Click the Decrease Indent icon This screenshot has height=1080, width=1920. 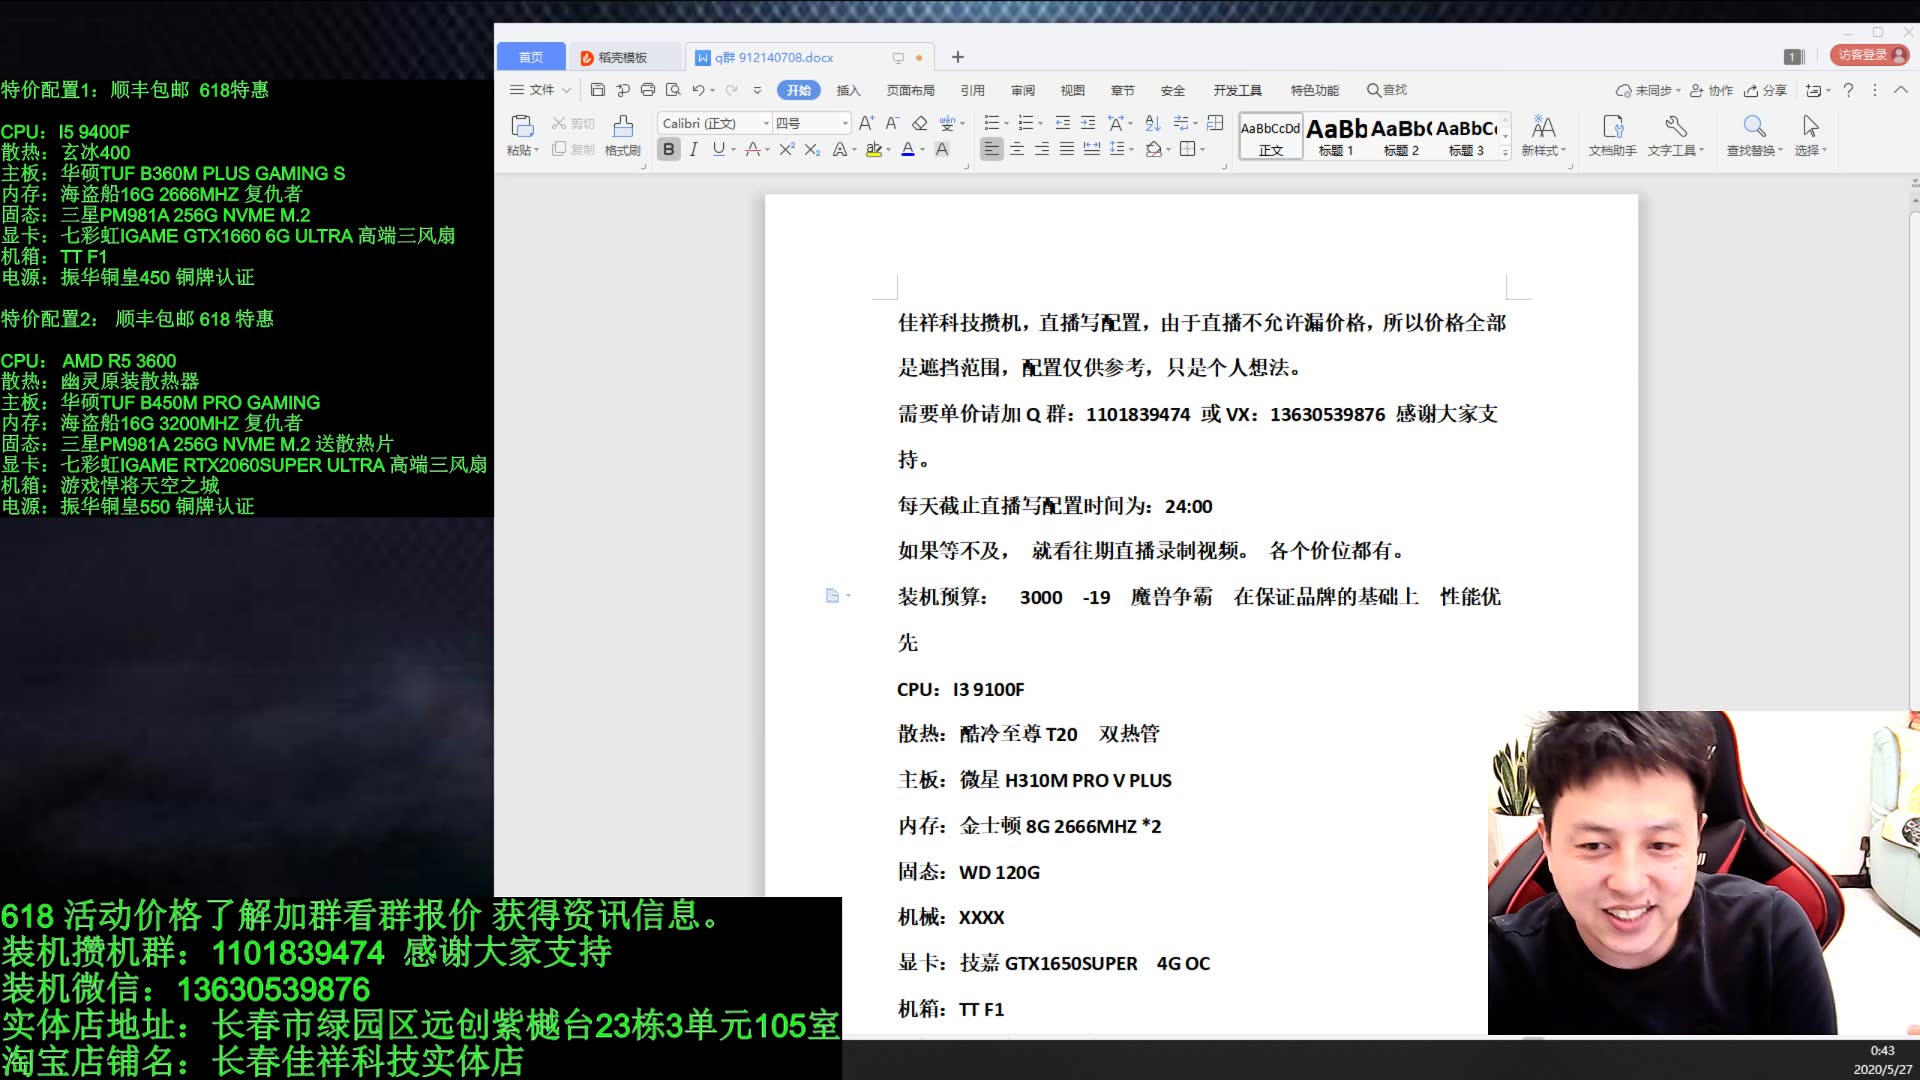(x=1063, y=123)
